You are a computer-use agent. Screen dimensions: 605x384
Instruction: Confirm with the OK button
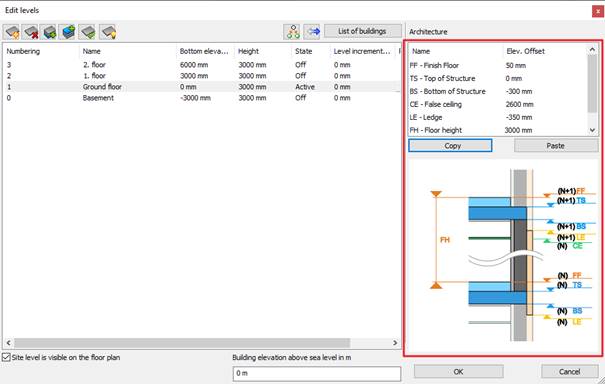click(x=459, y=372)
